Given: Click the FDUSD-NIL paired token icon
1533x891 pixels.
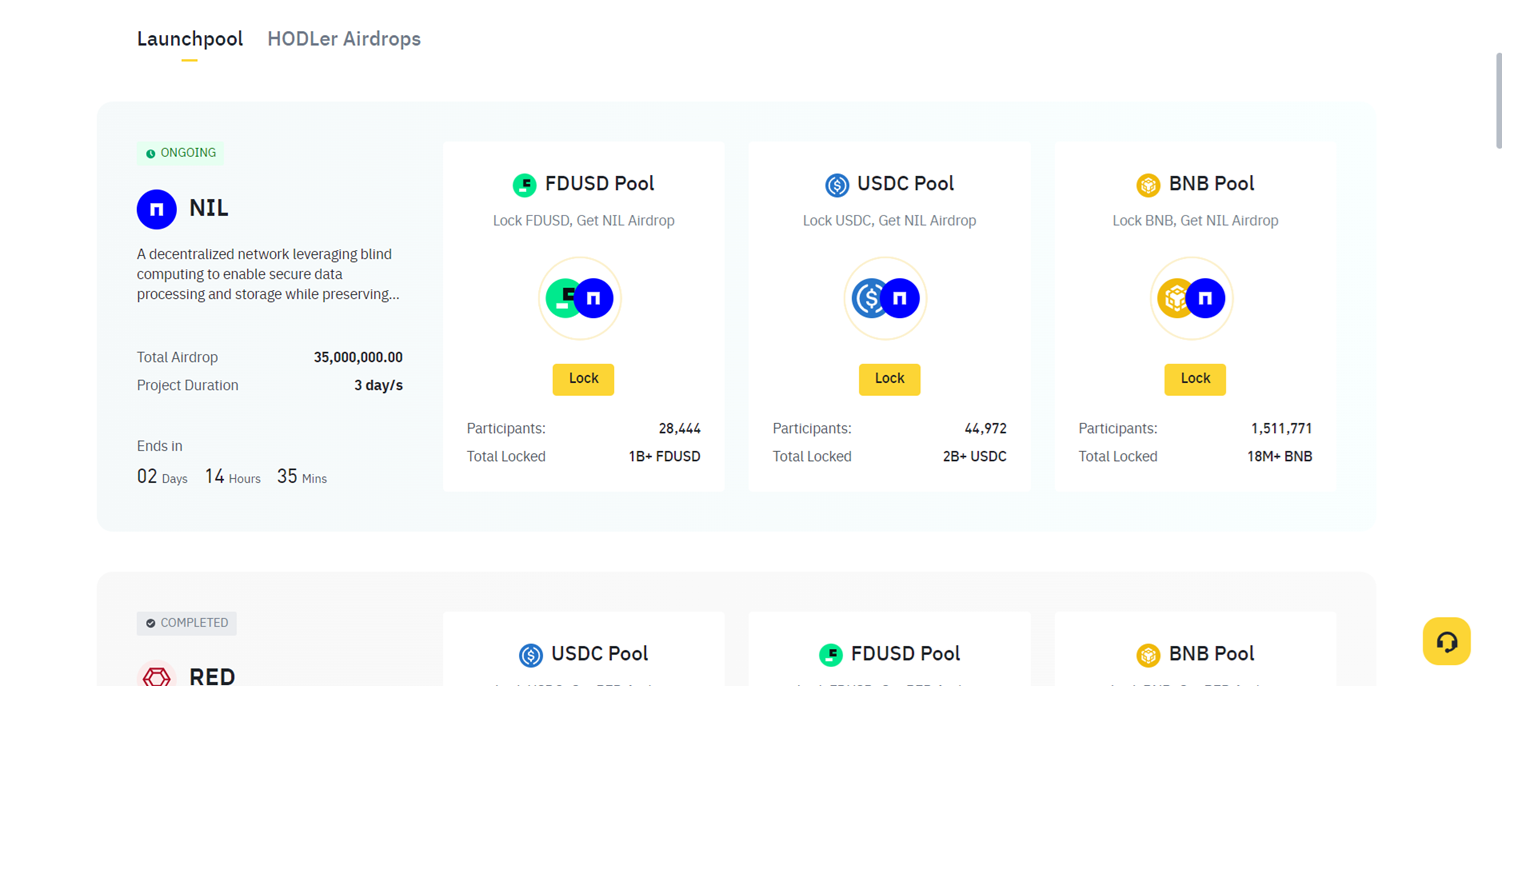Looking at the screenshot, I should pyautogui.click(x=580, y=298).
